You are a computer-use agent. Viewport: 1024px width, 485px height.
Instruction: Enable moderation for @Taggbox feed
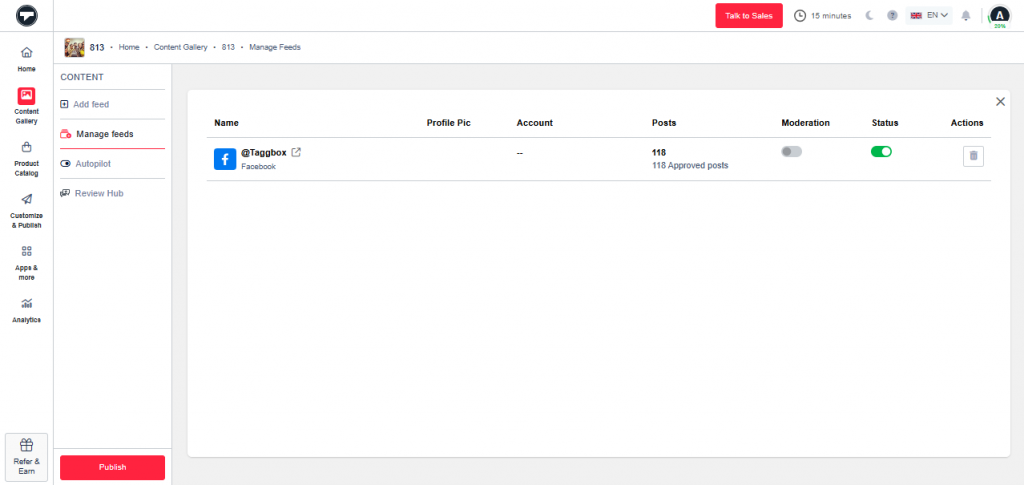(x=792, y=151)
